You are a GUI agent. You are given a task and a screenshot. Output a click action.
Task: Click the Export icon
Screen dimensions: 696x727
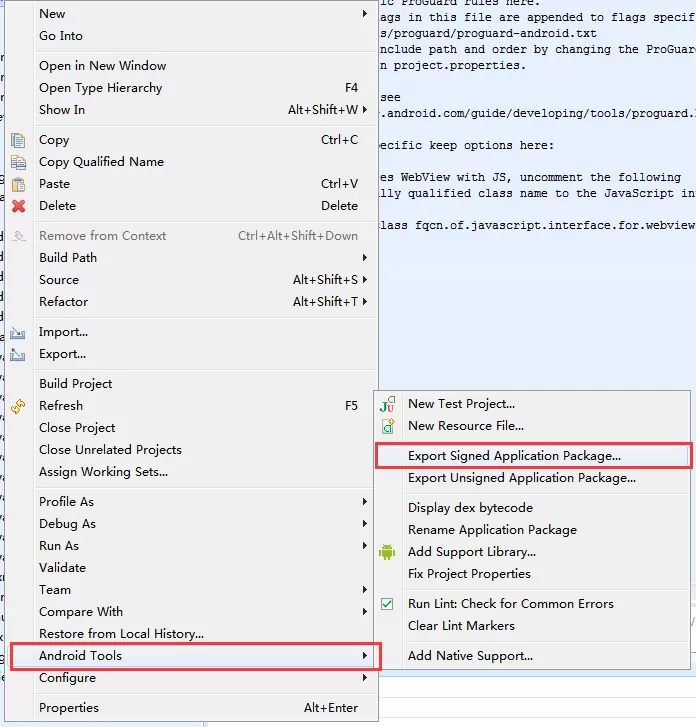[x=18, y=355]
